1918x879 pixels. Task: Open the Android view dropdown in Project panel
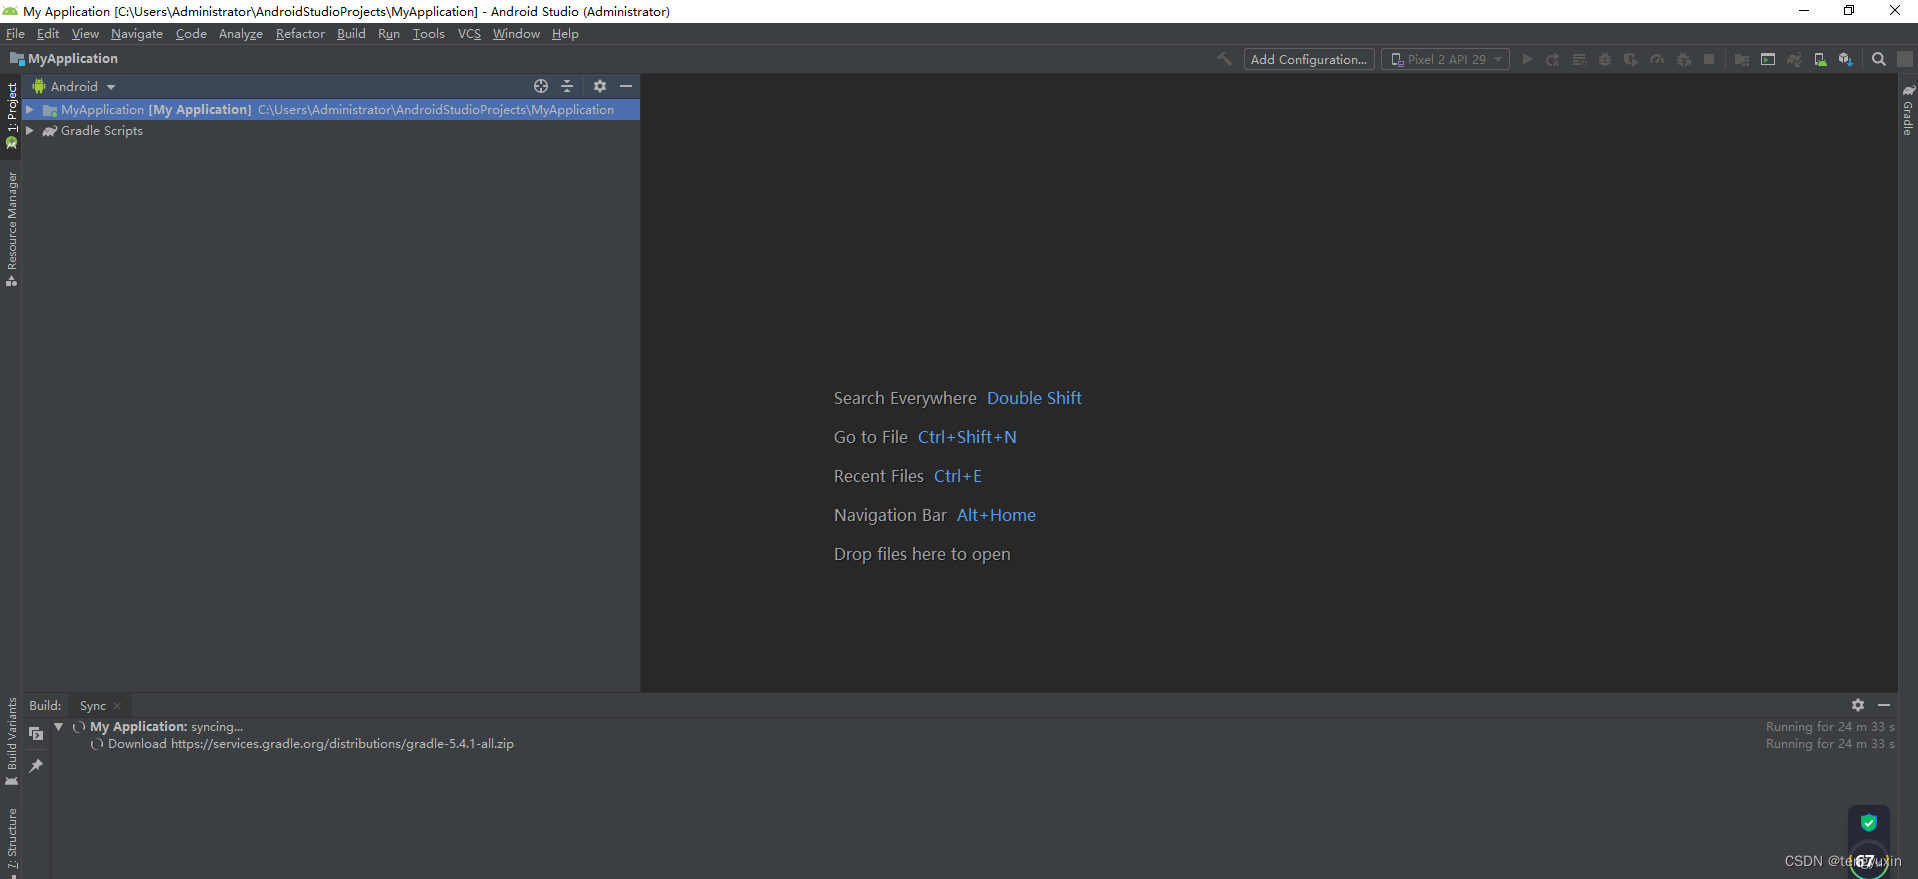(x=74, y=87)
